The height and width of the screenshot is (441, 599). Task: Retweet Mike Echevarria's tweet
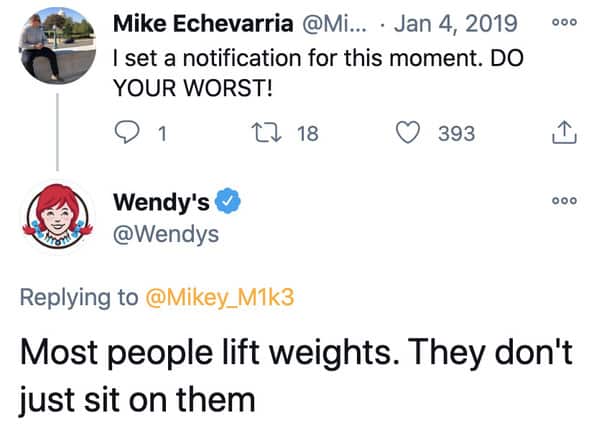tap(268, 133)
